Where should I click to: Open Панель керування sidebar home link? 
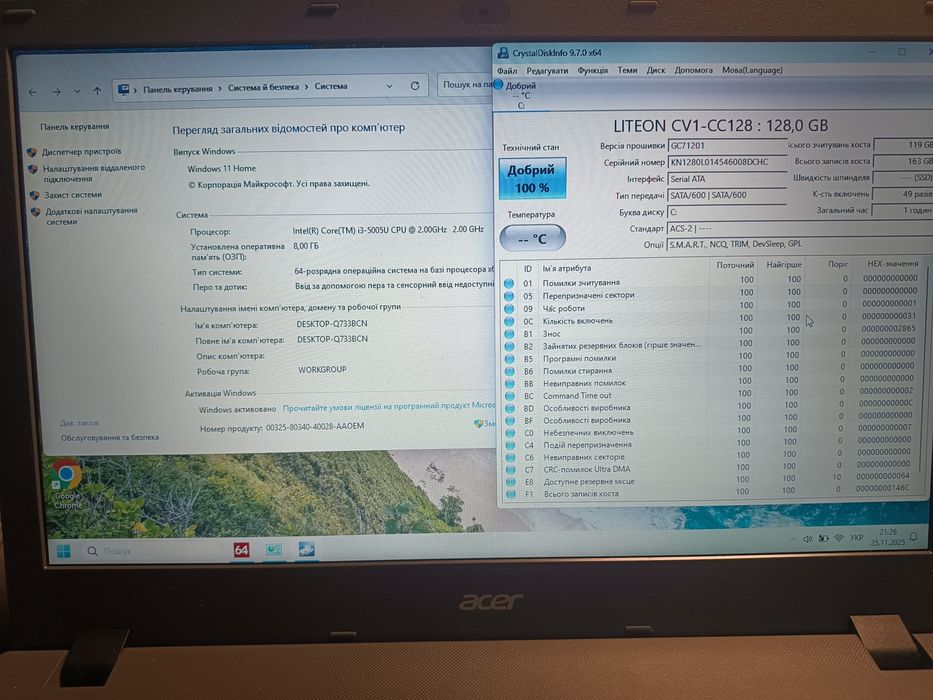tap(74, 127)
